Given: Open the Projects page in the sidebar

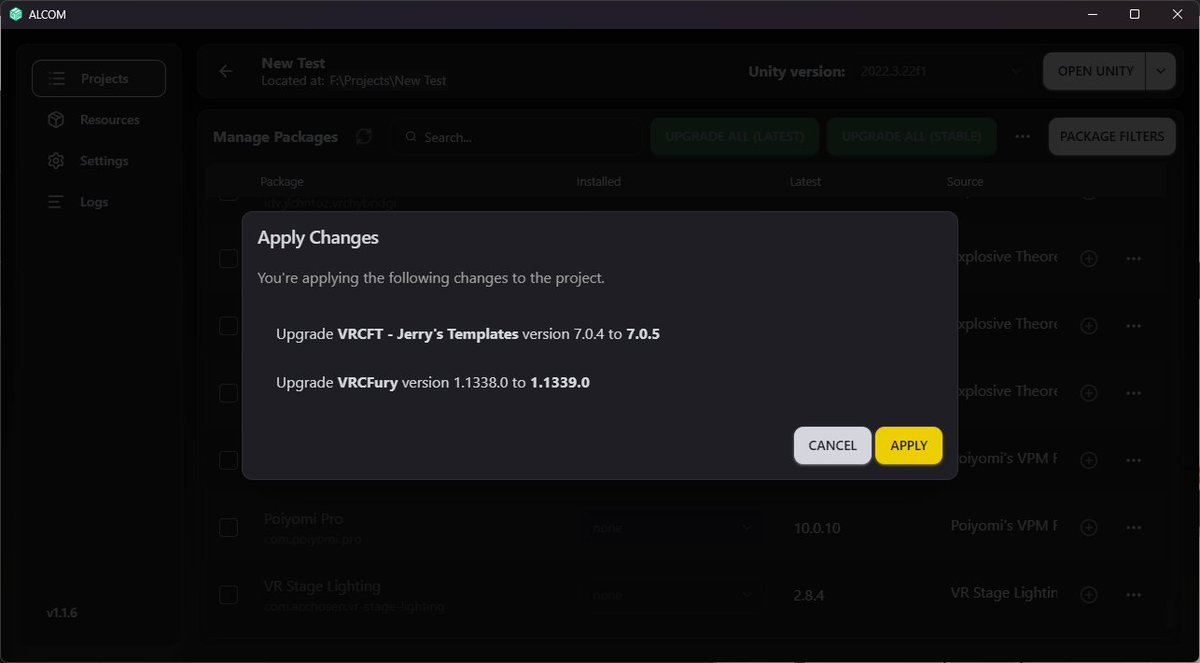Looking at the screenshot, I should click(99, 78).
